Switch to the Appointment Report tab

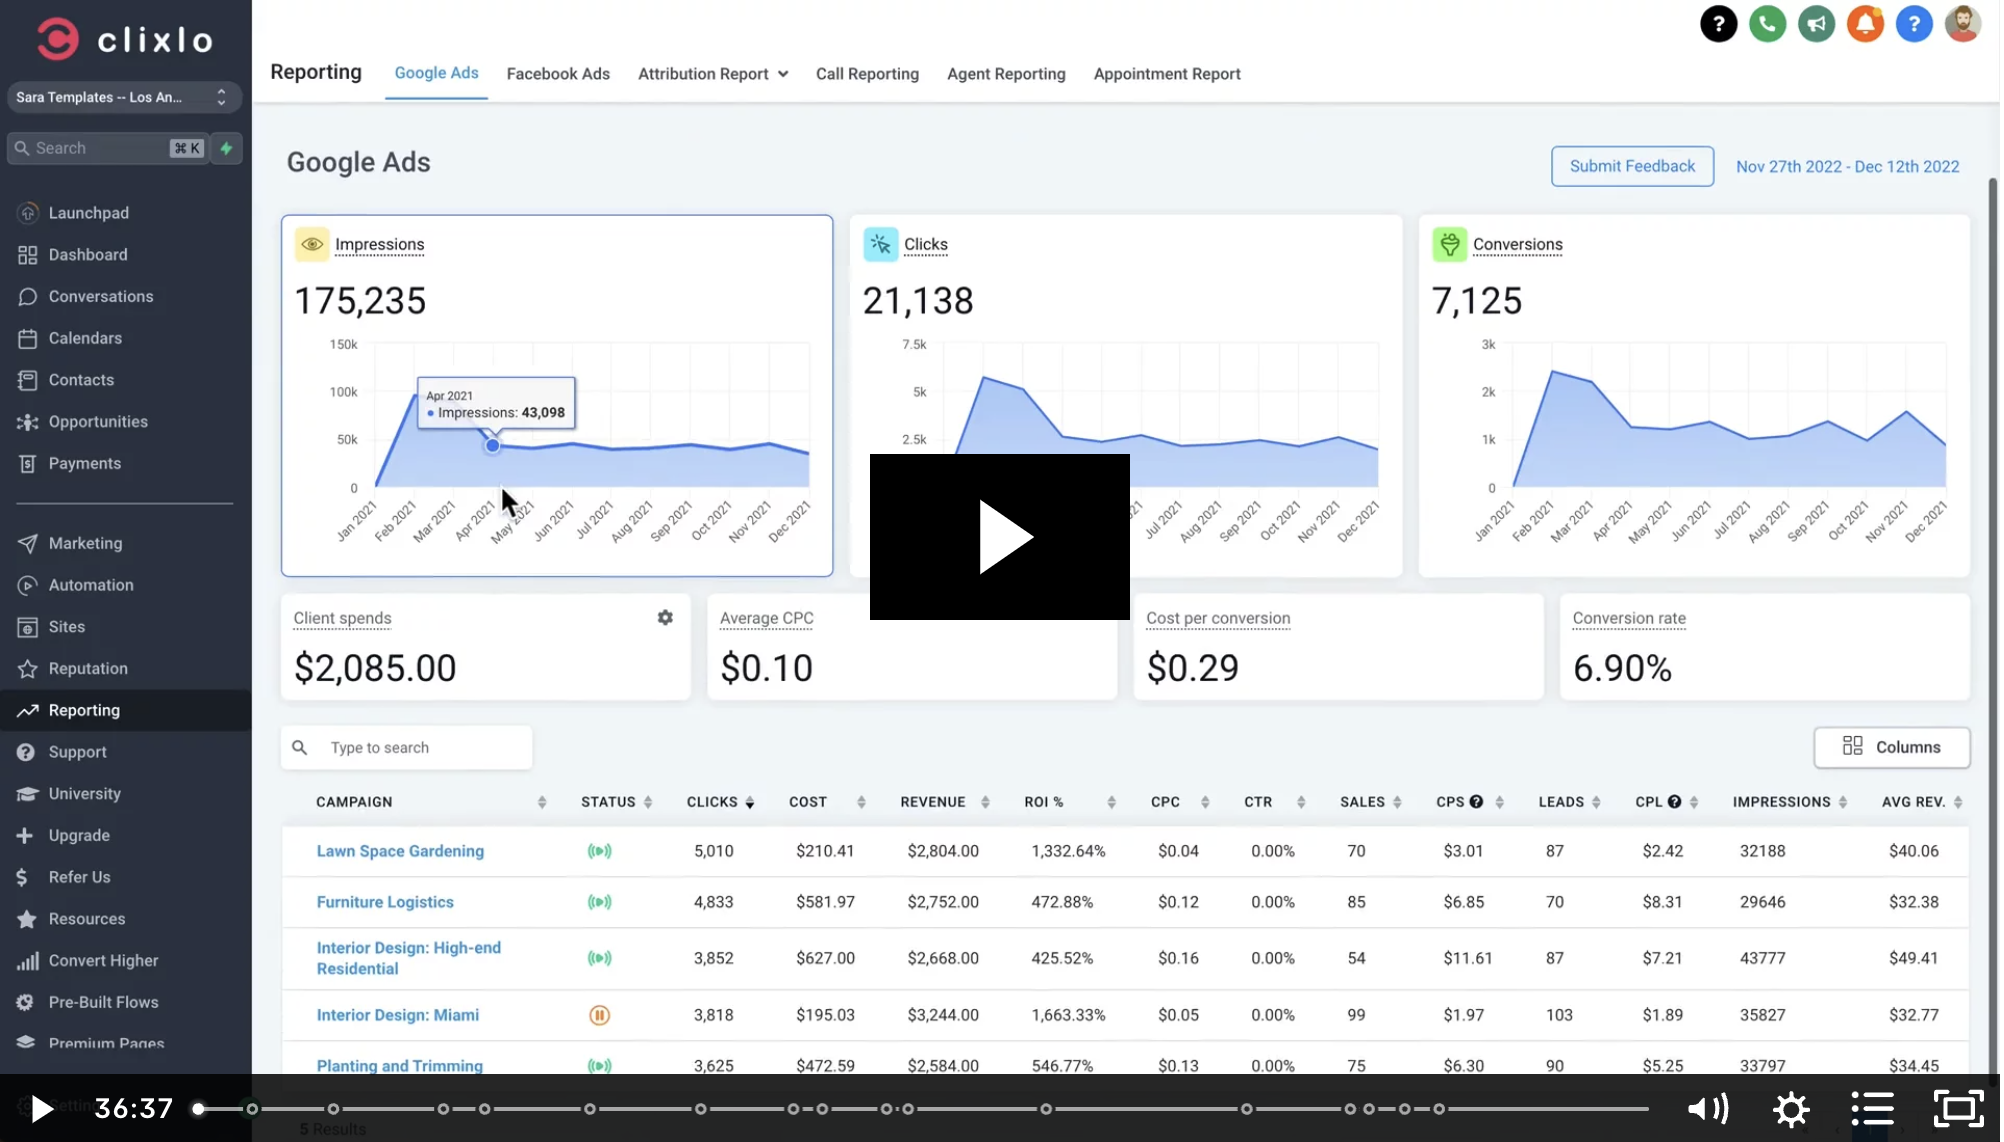click(1169, 74)
